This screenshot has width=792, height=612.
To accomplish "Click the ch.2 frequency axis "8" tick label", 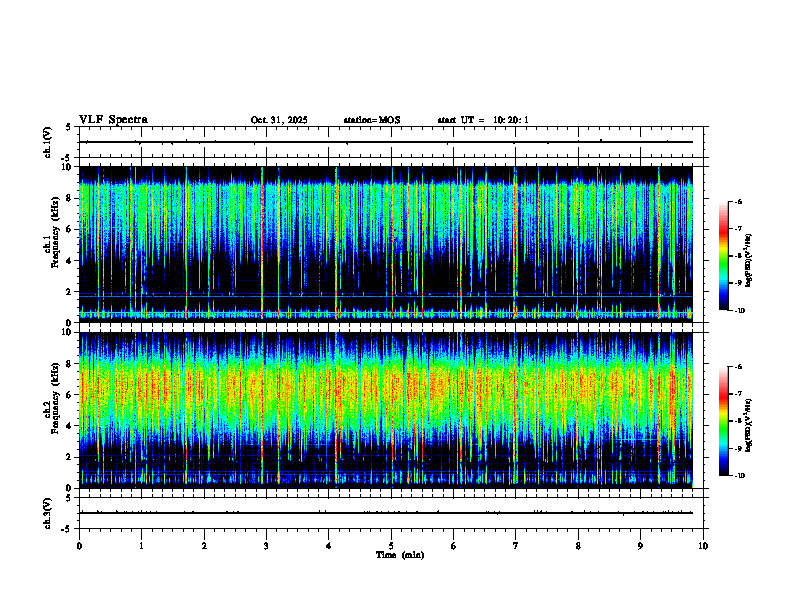I will [x=70, y=364].
